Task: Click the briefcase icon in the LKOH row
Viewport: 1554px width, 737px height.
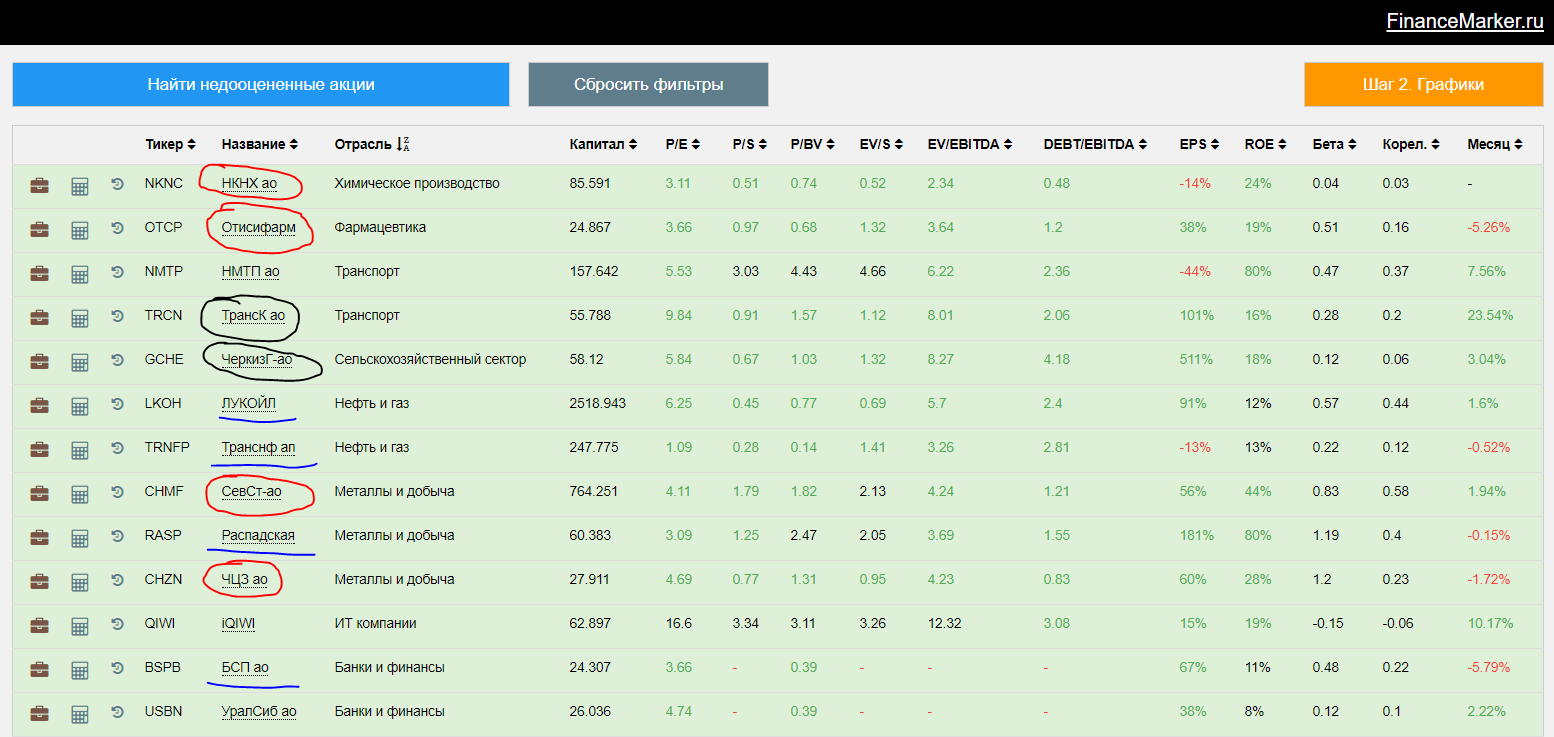Action: 39,405
